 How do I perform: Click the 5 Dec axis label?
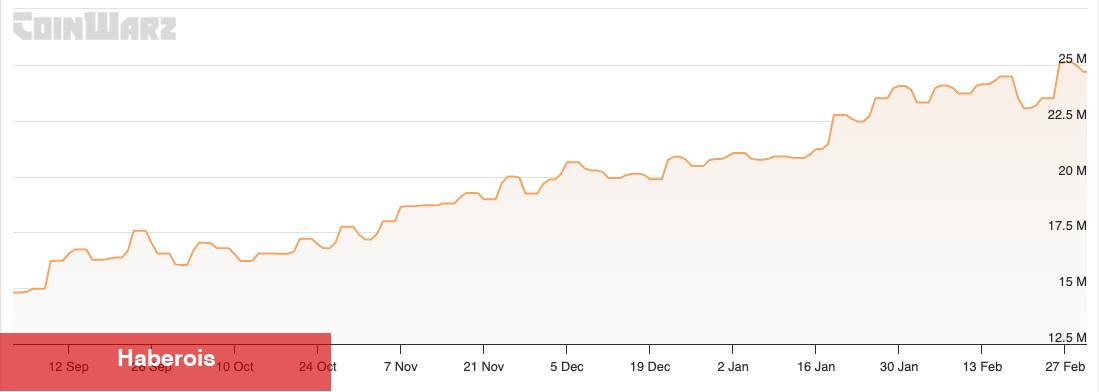click(x=566, y=367)
